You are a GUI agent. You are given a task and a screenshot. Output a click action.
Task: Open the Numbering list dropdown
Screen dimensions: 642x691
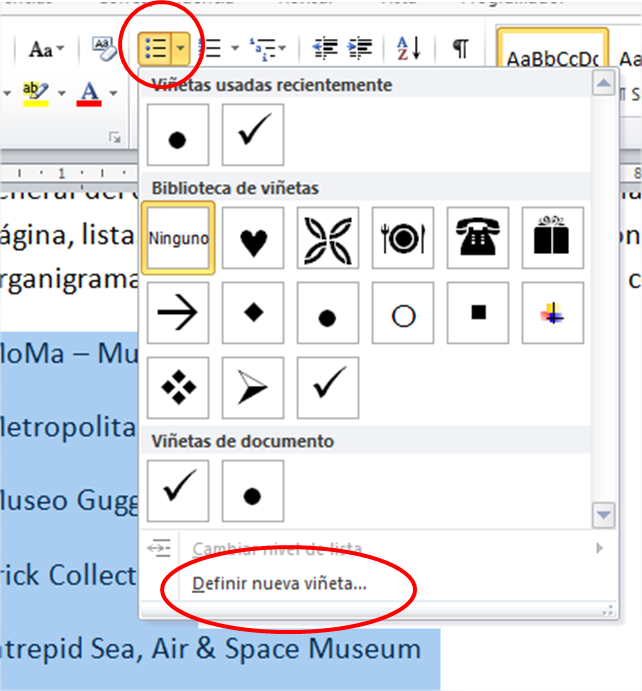(x=234, y=47)
